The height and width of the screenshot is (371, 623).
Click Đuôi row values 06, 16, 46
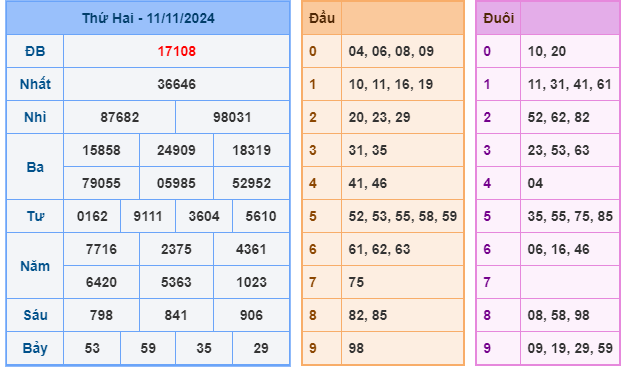pos(559,249)
